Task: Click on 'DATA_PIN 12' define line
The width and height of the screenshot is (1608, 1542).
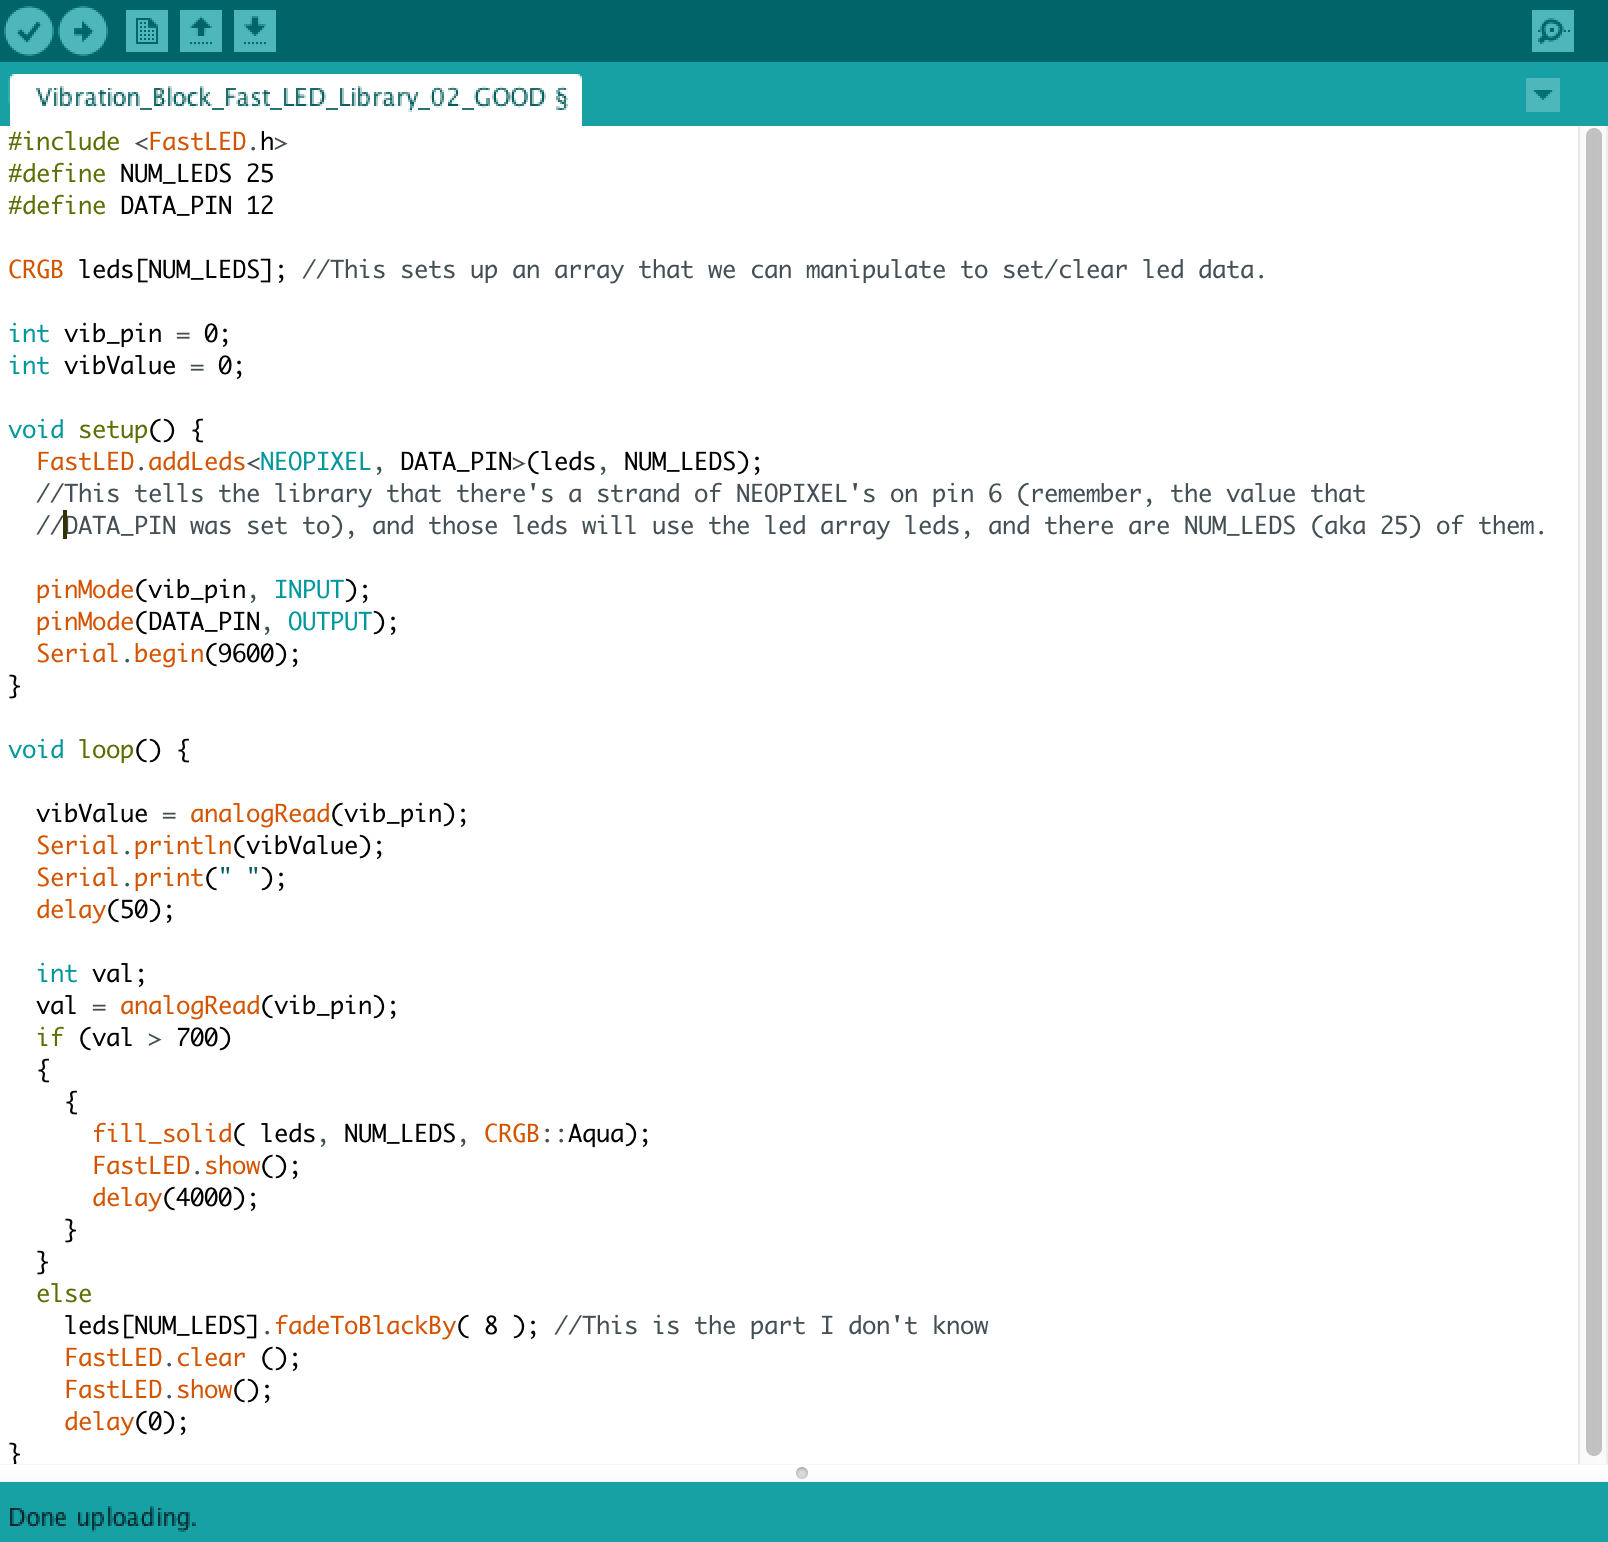Action: 196,206
